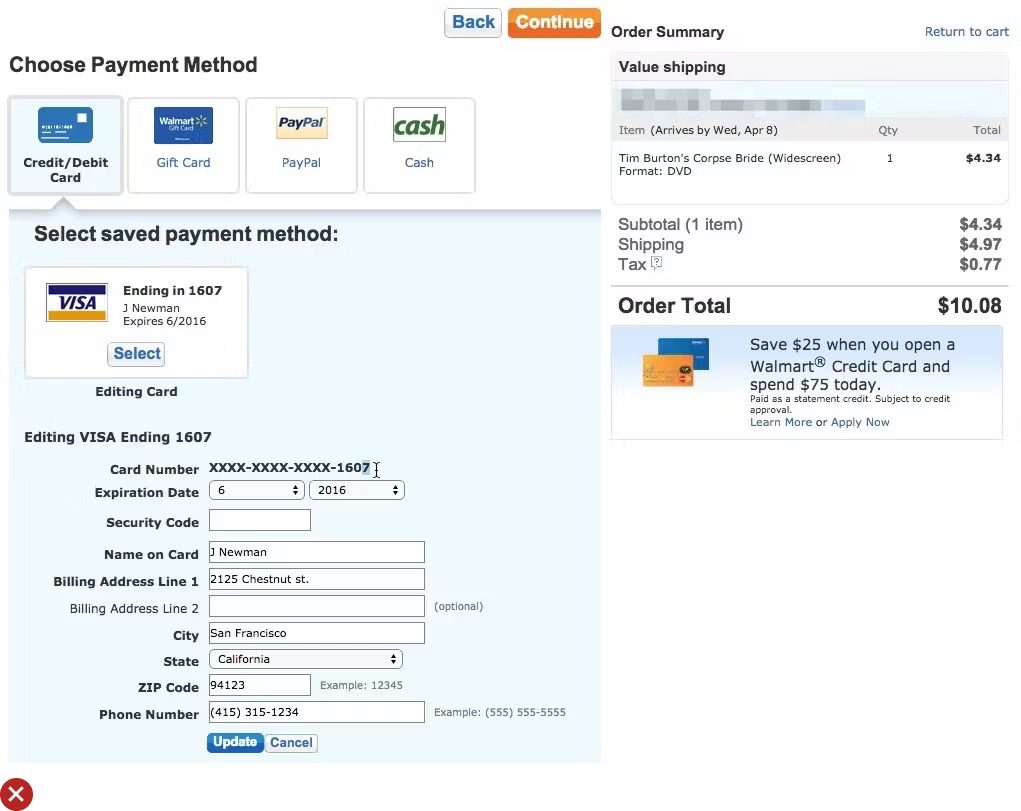
Task: Click the Tax help question icon
Action: coord(657,264)
